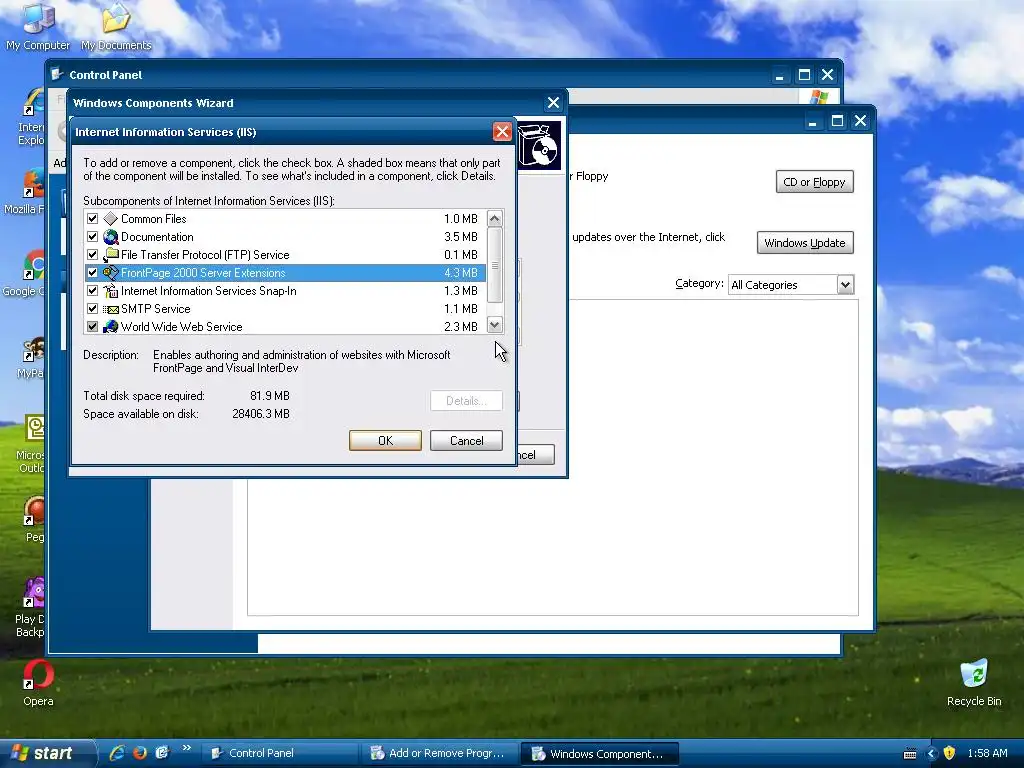Screen dimensions: 1024x768
Task: Uncheck FrontPage 2000 Server Extensions checkbox
Action: pyautogui.click(x=92, y=273)
